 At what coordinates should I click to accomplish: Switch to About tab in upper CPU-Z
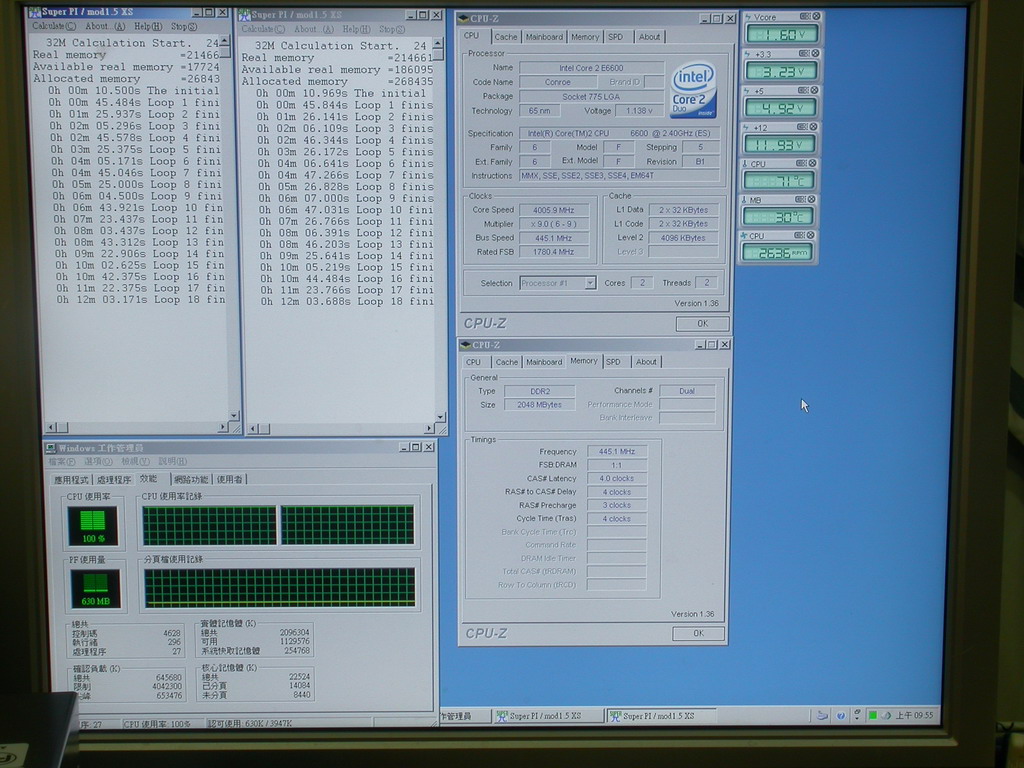[649, 37]
